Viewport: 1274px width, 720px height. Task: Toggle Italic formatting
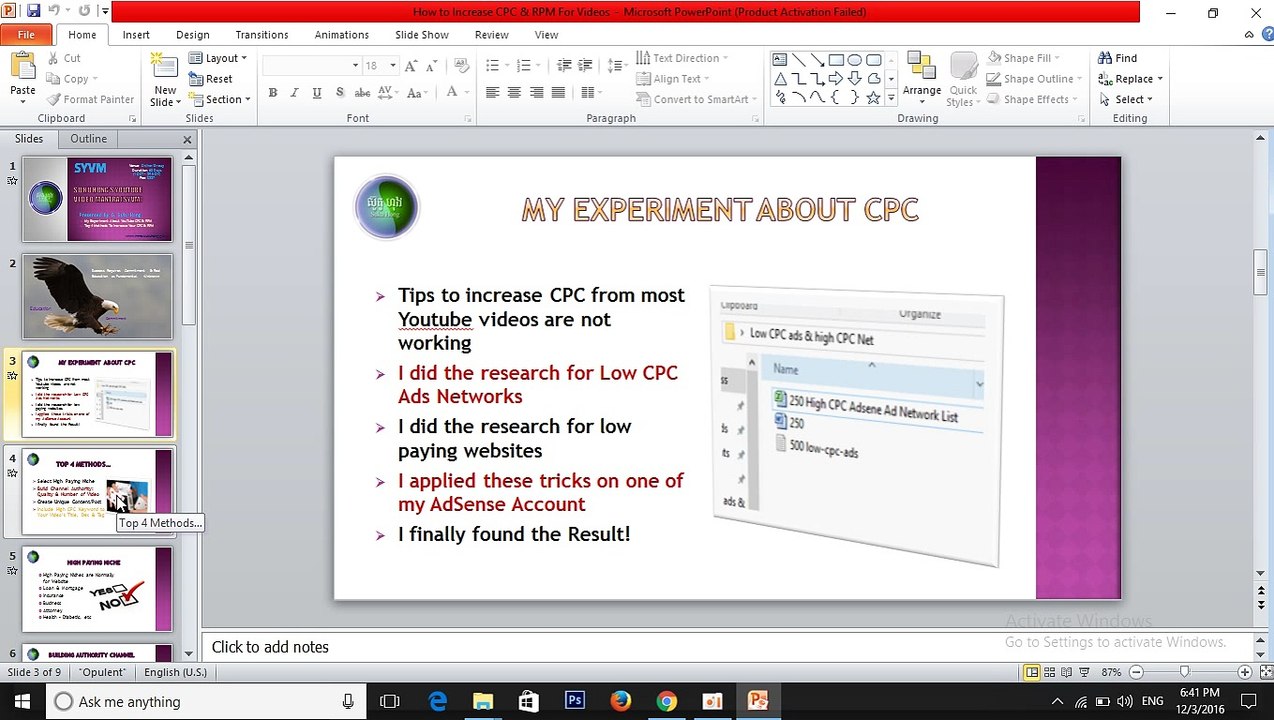(x=294, y=93)
